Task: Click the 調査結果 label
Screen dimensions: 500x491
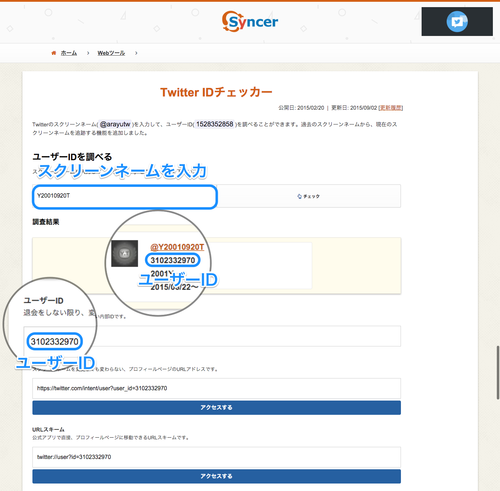Action: pos(46,222)
